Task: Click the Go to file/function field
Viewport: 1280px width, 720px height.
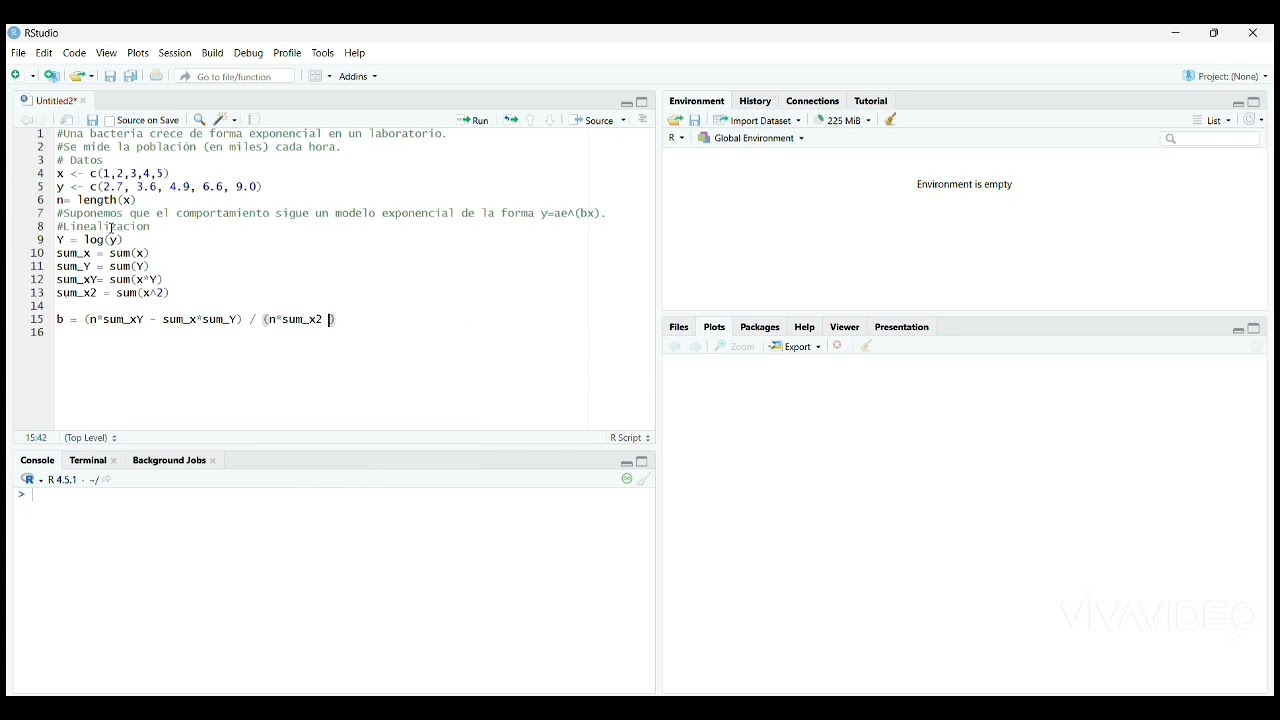Action: click(236, 77)
